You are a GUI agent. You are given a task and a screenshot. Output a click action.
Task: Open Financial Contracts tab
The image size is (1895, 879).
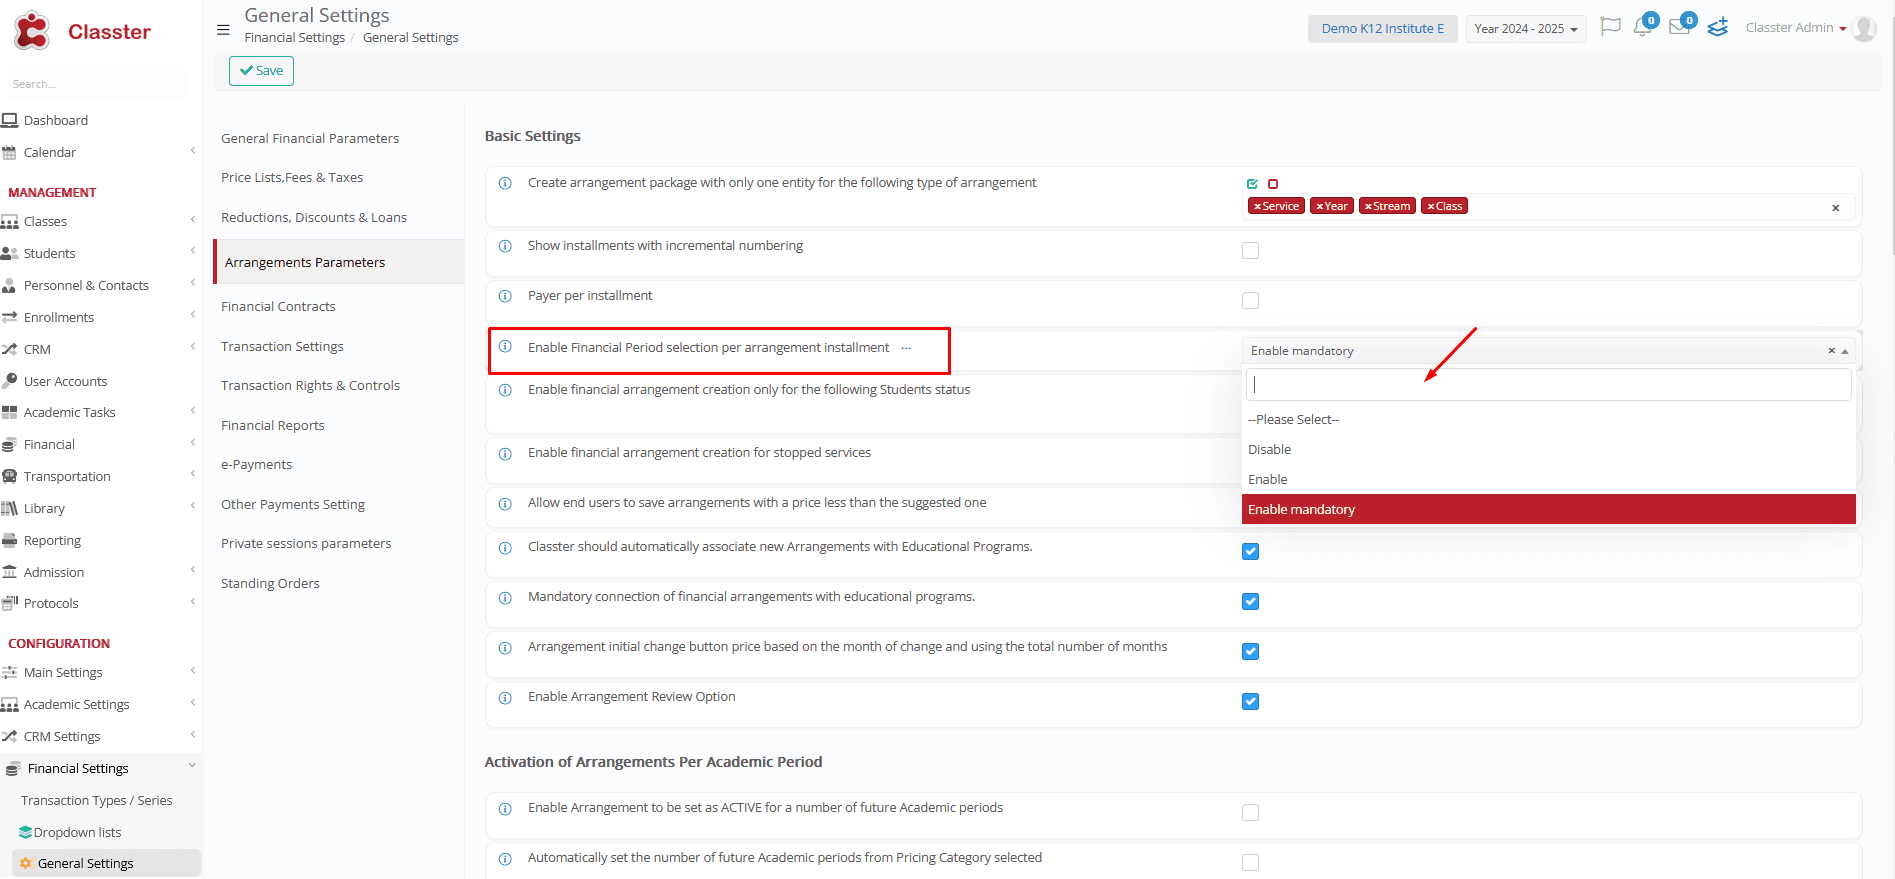(278, 307)
